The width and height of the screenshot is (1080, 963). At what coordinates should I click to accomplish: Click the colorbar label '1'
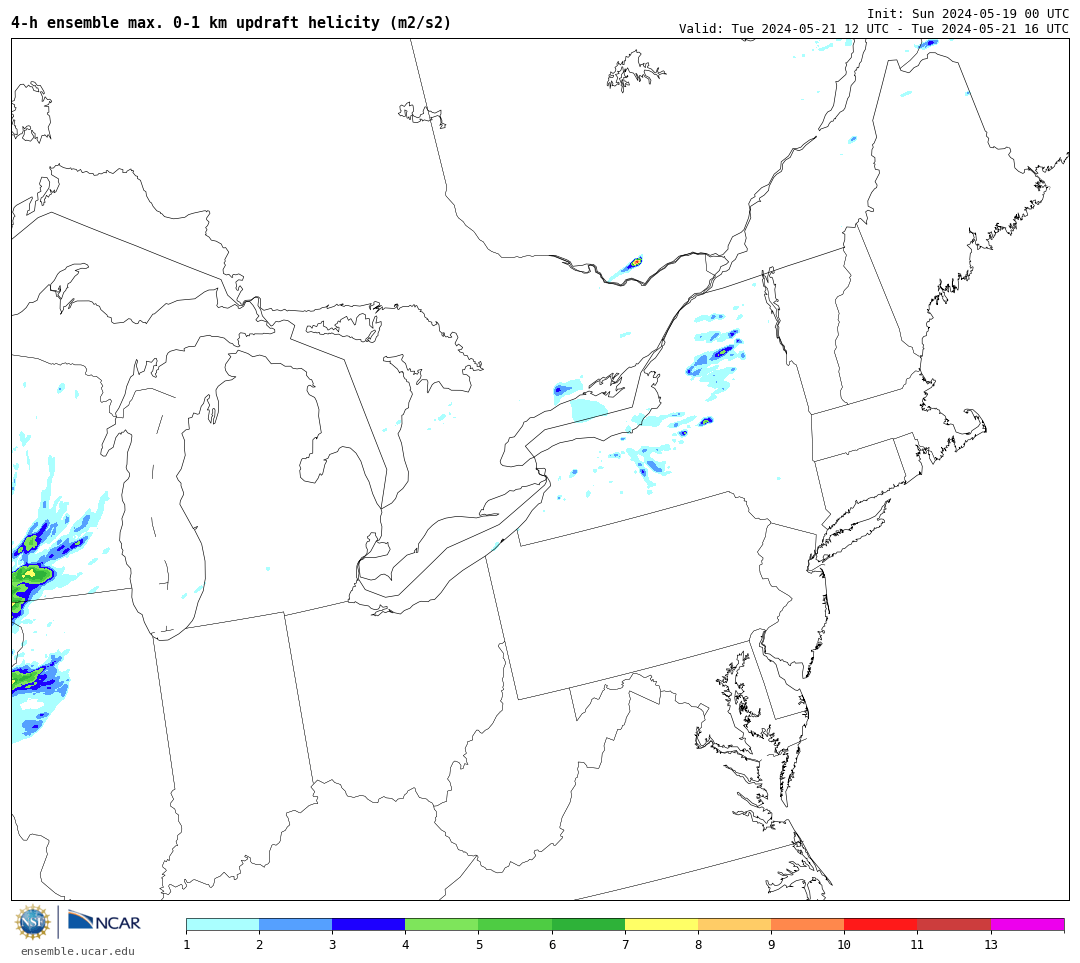pos(187,944)
